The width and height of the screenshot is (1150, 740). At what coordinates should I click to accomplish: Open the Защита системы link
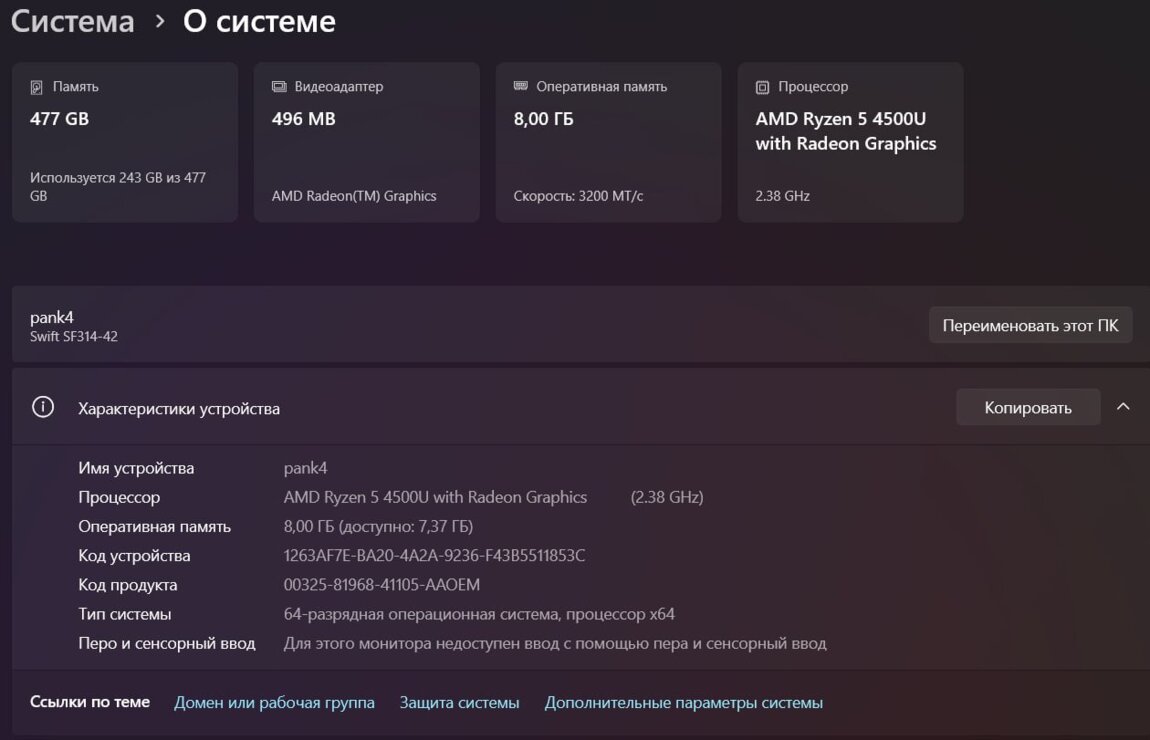pyautogui.click(x=459, y=703)
